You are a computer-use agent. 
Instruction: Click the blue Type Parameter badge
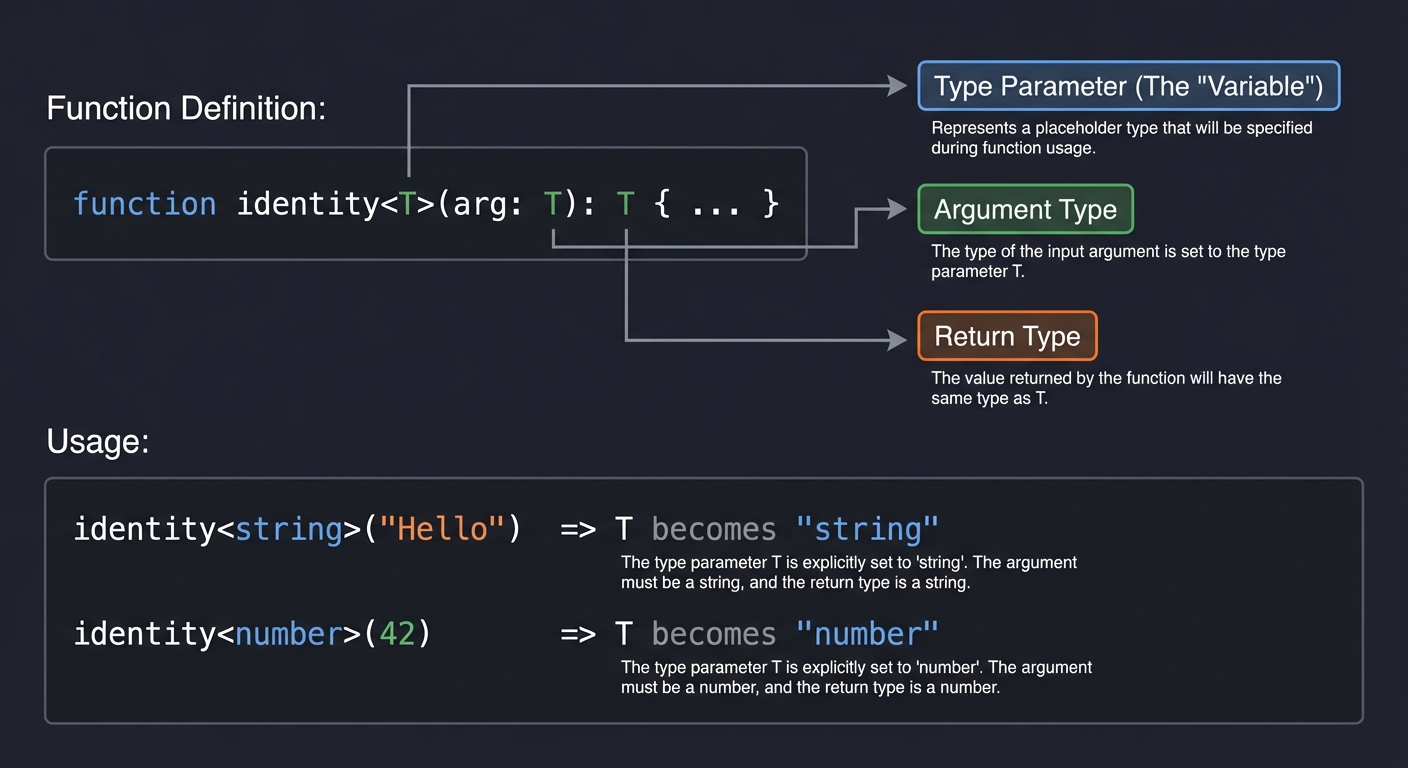(x=1128, y=86)
